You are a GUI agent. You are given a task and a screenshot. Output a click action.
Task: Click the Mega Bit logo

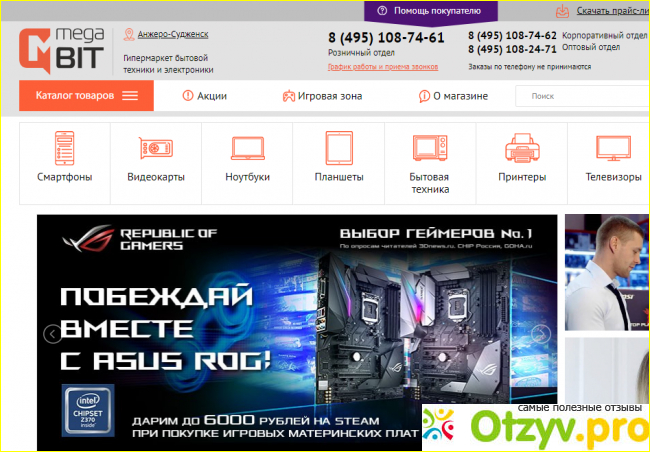coord(60,50)
